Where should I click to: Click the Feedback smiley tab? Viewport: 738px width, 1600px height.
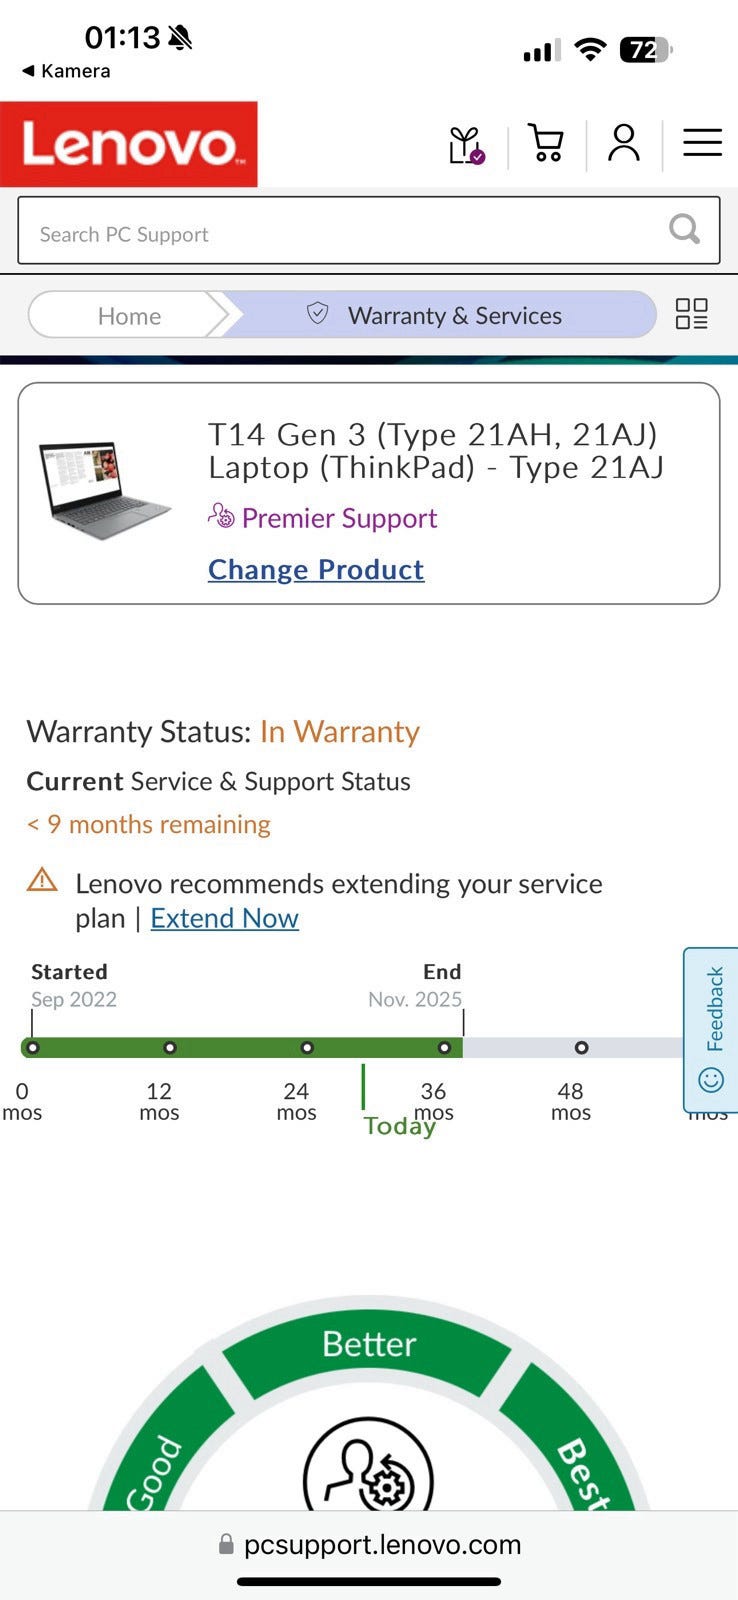pos(712,1029)
